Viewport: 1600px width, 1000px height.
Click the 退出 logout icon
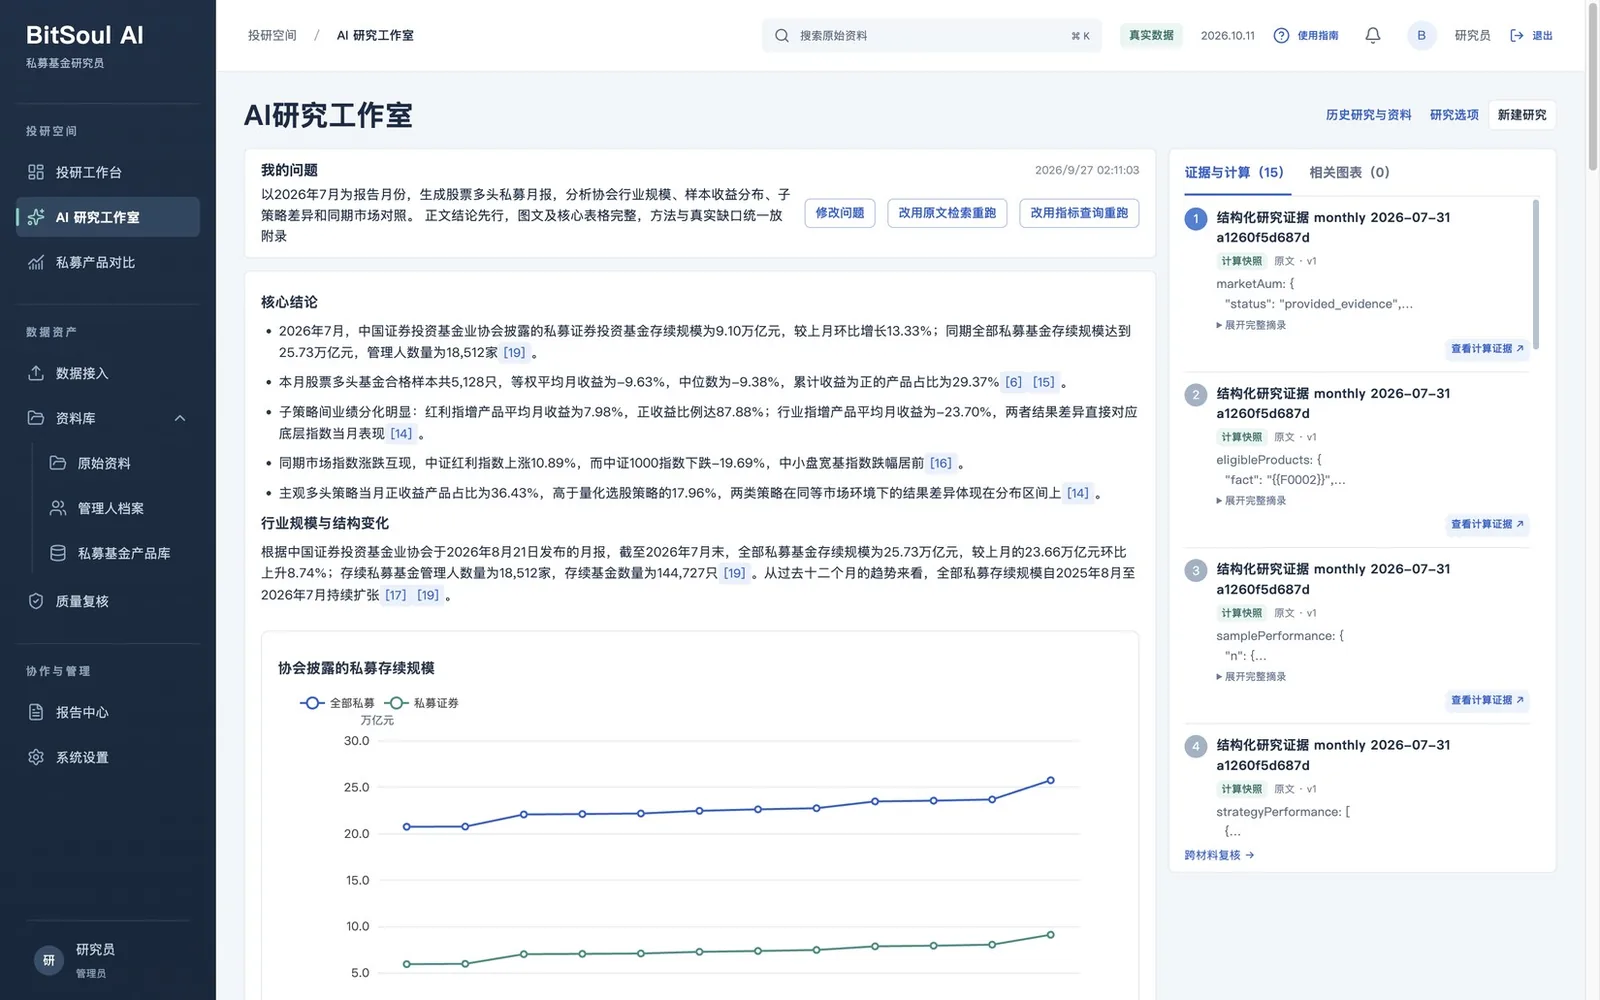[1517, 35]
